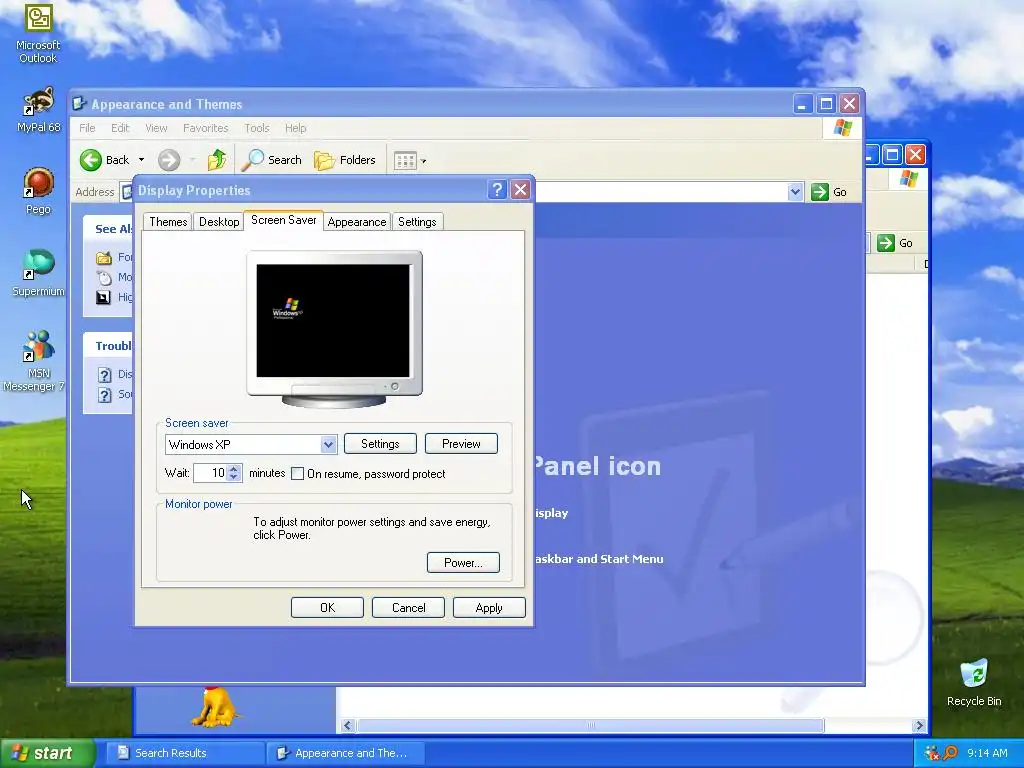1024x768 pixels.
Task: Click the Power... button
Action: pyautogui.click(x=463, y=563)
